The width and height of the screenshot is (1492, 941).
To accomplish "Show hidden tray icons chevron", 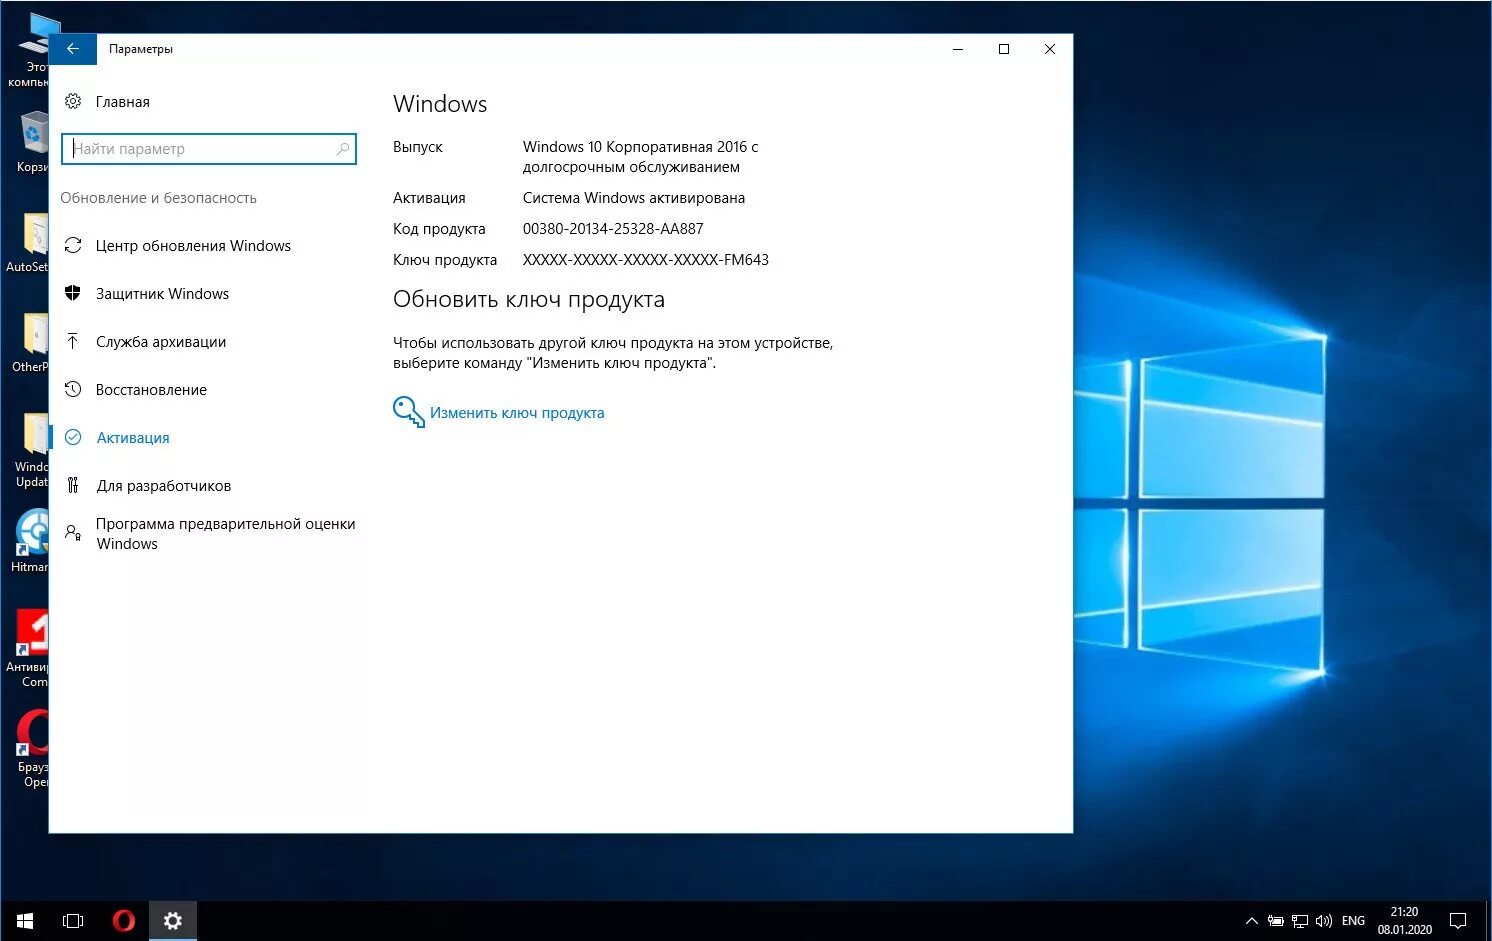I will [x=1251, y=921].
